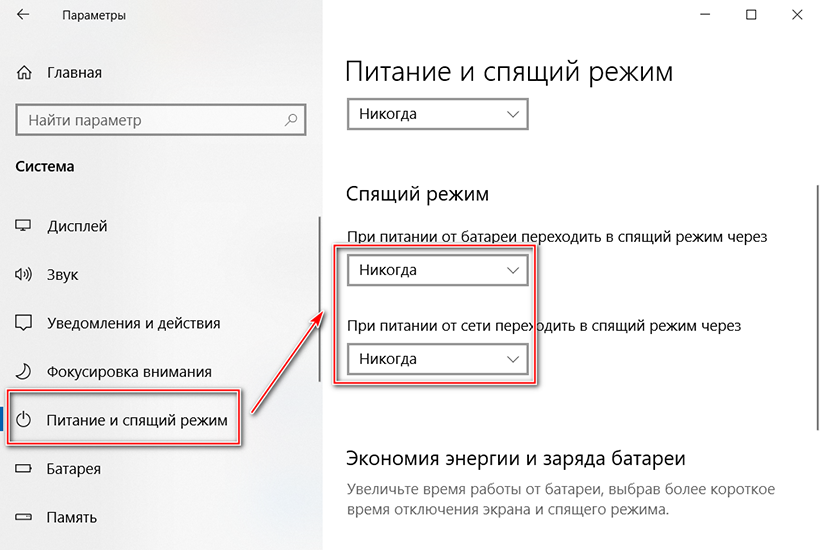The image size is (820, 550).
Task: Click the Notifications and actions icon
Action: coord(25,323)
